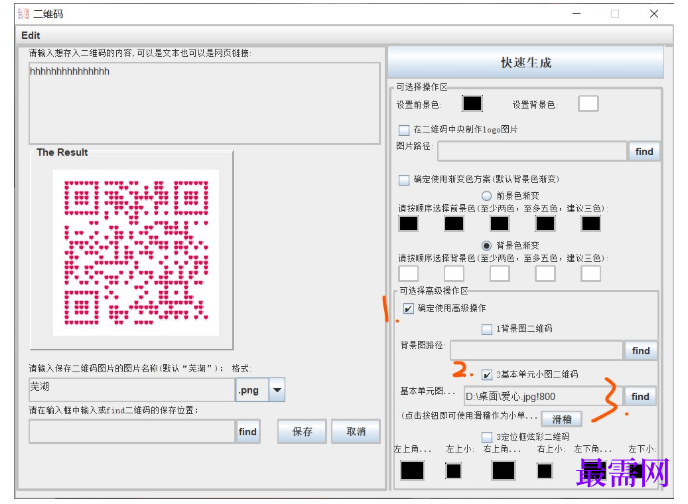The width and height of the screenshot is (688, 504).
Task: Pick the 左上小 black color swatch
Action: coord(453,471)
